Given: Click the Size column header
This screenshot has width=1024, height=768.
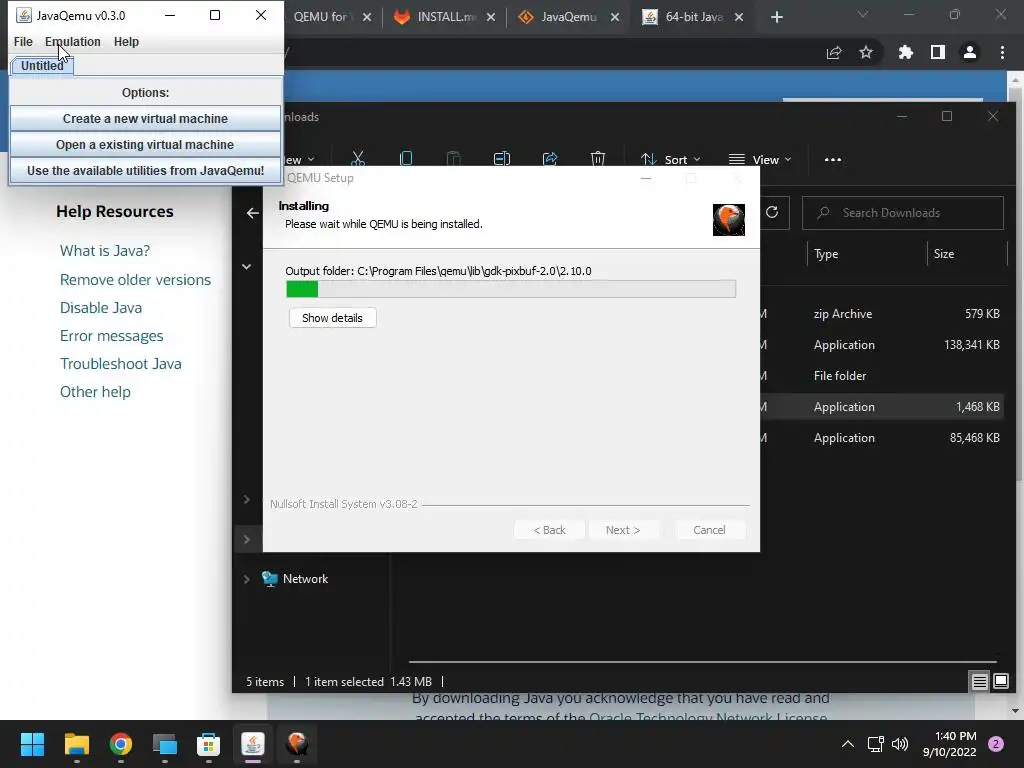Looking at the screenshot, I should [x=967, y=254].
